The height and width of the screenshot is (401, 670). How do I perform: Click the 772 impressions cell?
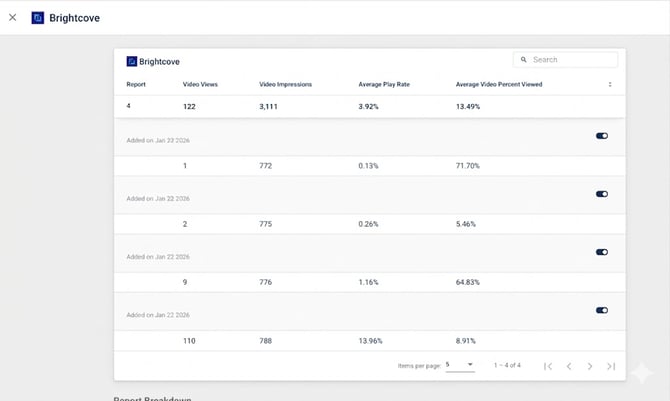tap(265, 166)
